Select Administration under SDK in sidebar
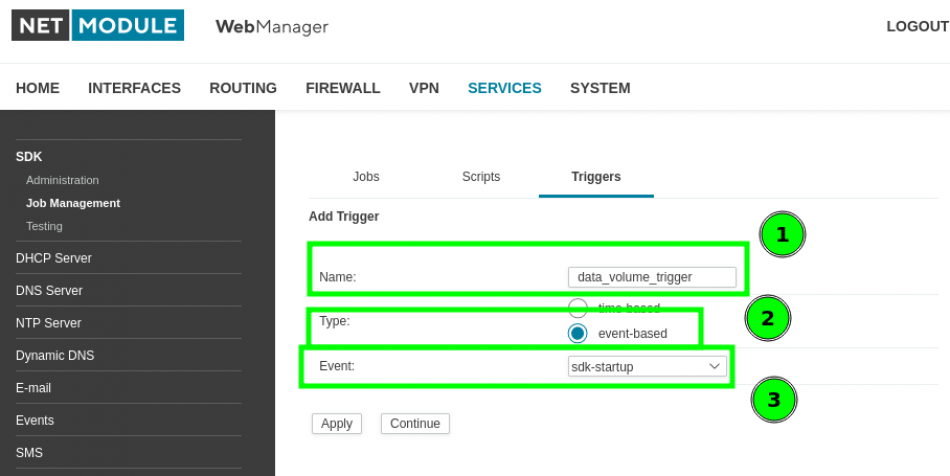950x476 pixels. (x=62, y=180)
